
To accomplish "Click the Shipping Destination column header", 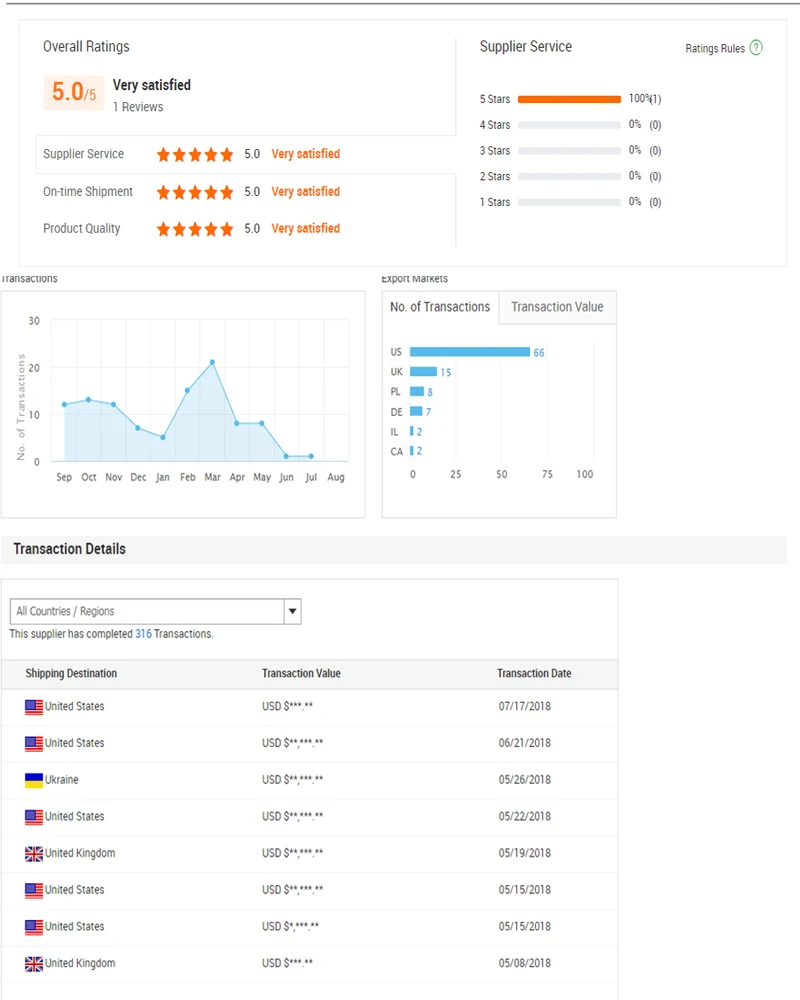I will tap(71, 674).
